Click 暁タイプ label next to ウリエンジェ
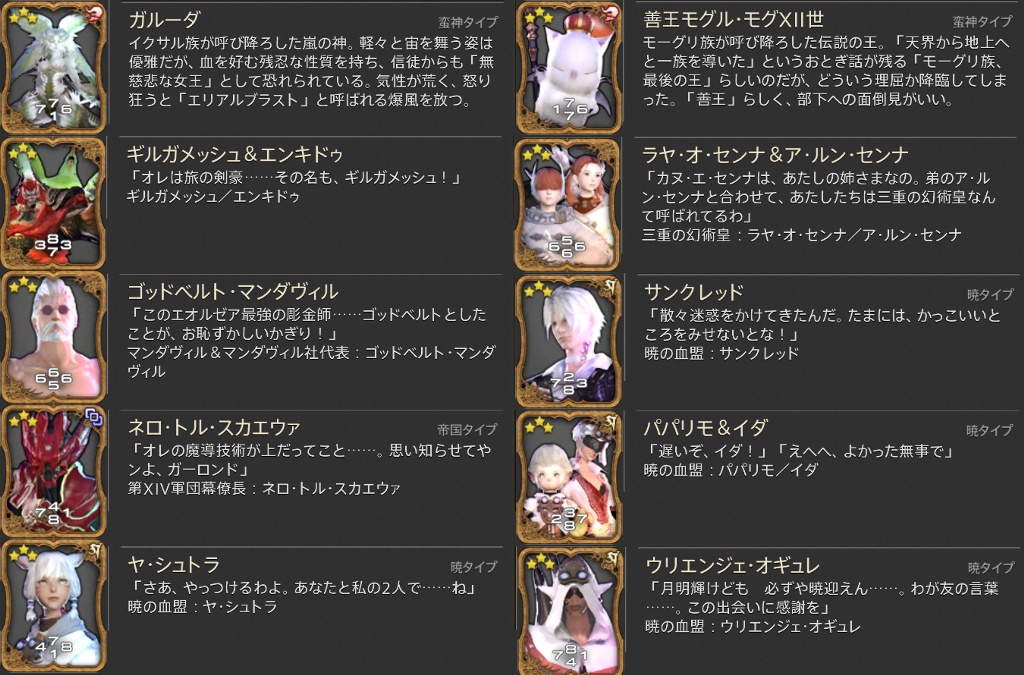This screenshot has height=675, width=1024. pyautogui.click(x=991, y=568)
